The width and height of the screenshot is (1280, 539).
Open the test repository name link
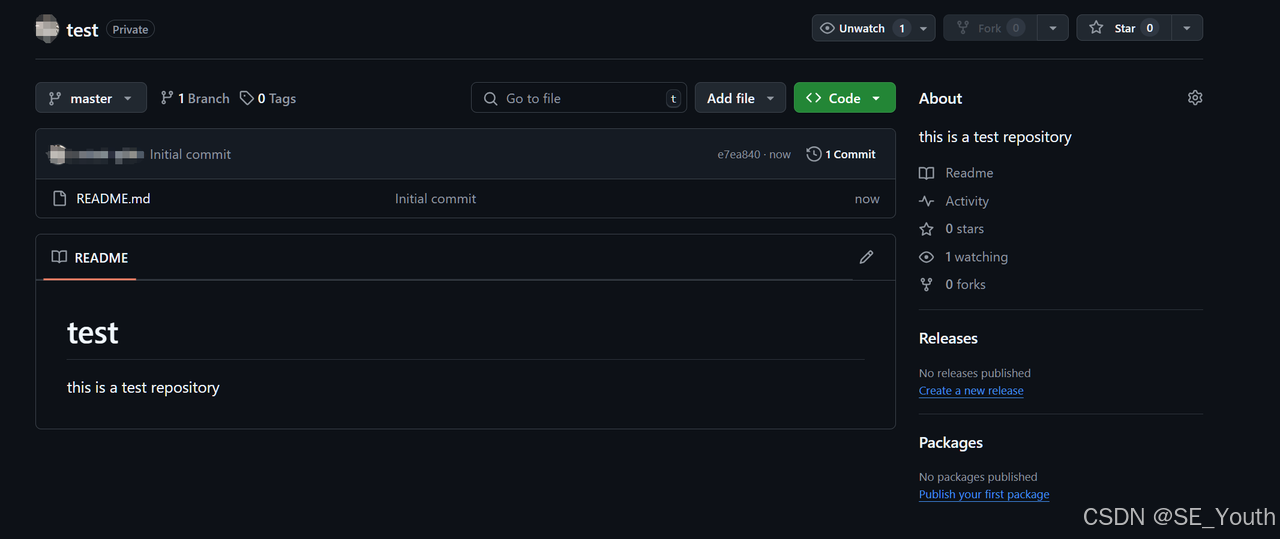coord(82,30)
